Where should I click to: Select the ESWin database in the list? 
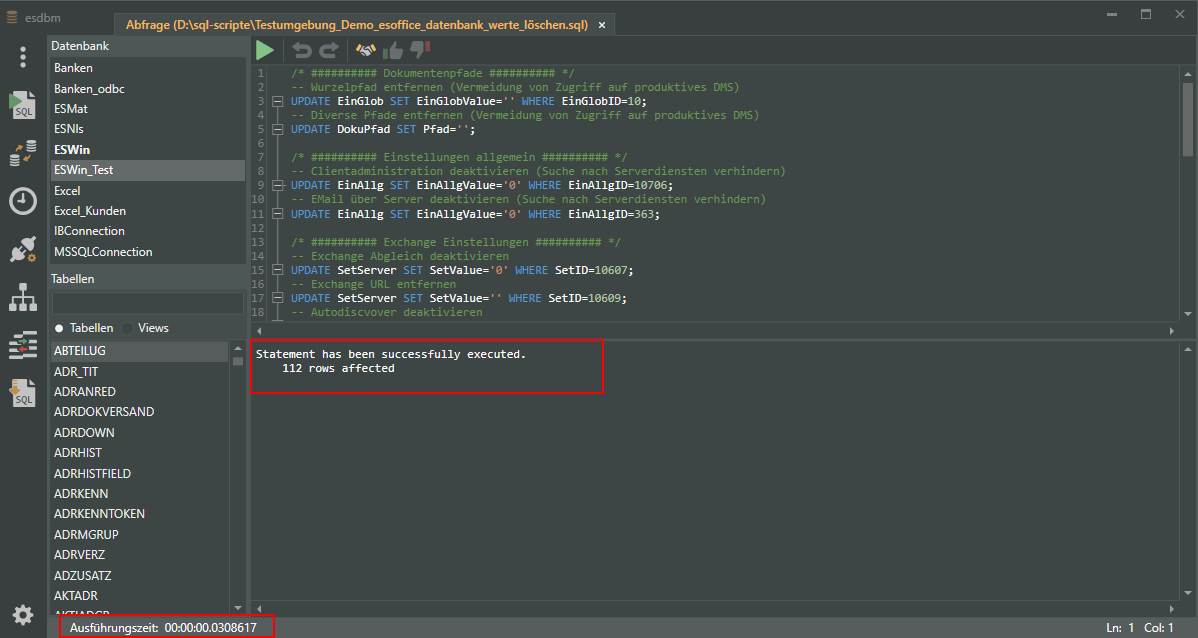(x=72, y=150)
